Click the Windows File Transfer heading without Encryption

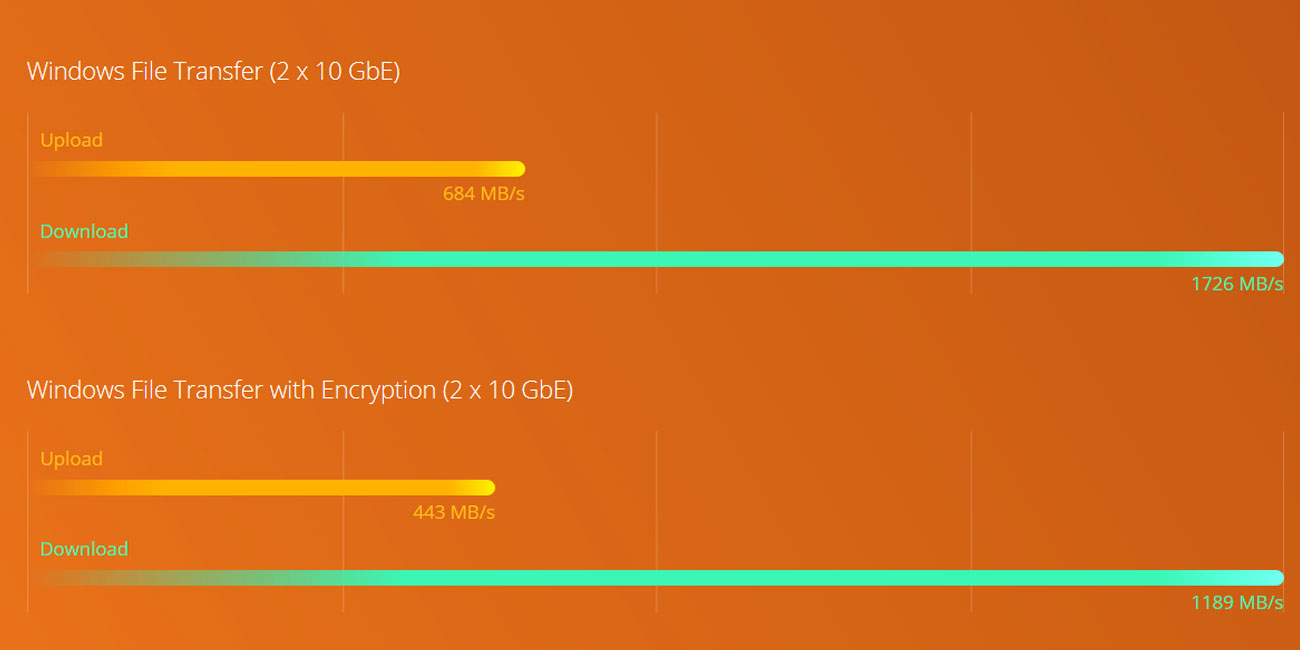tap(213, 71)
